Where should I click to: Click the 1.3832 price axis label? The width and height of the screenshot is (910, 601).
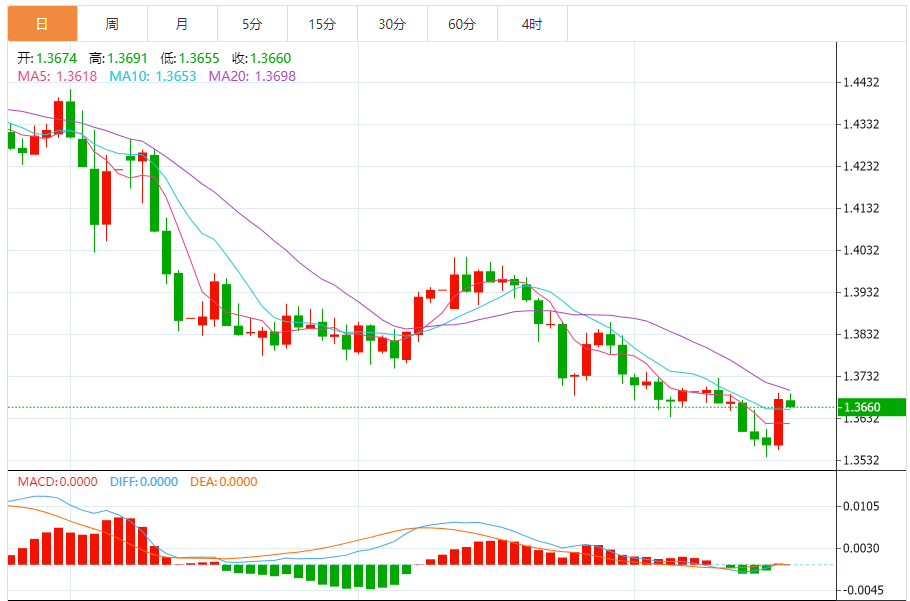[863, 335]
